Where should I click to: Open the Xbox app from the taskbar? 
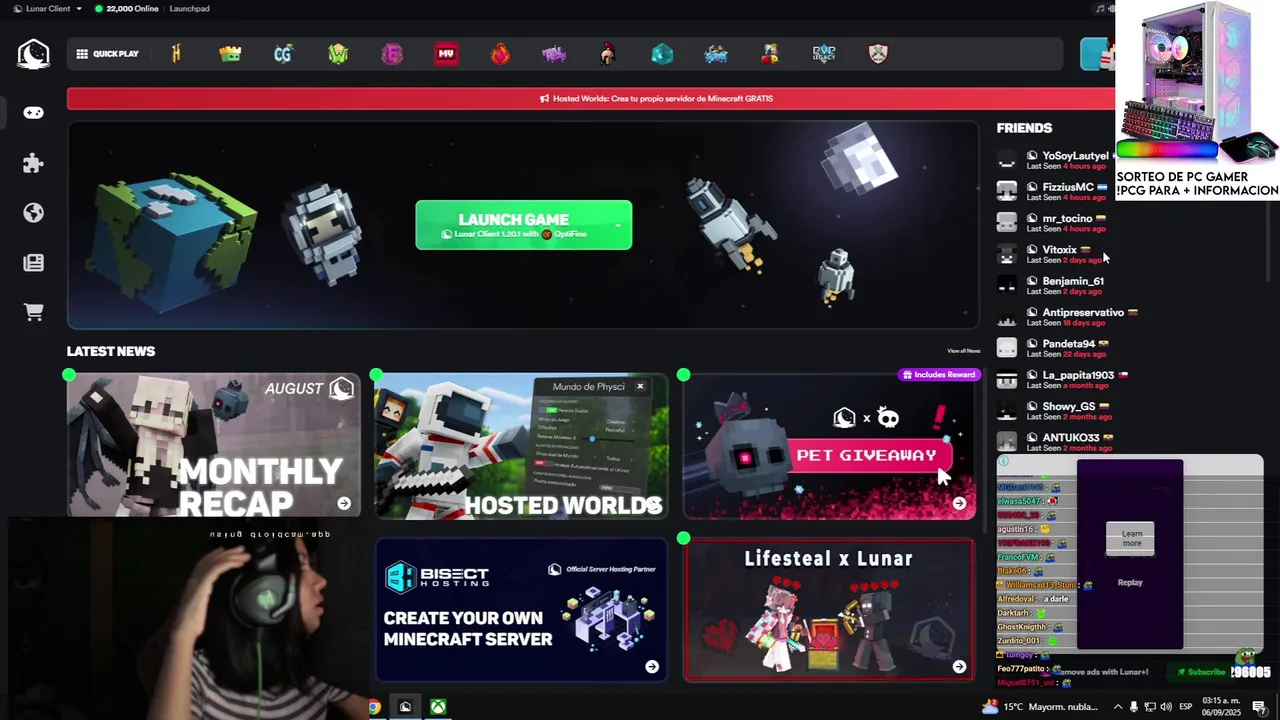(438, 707)
